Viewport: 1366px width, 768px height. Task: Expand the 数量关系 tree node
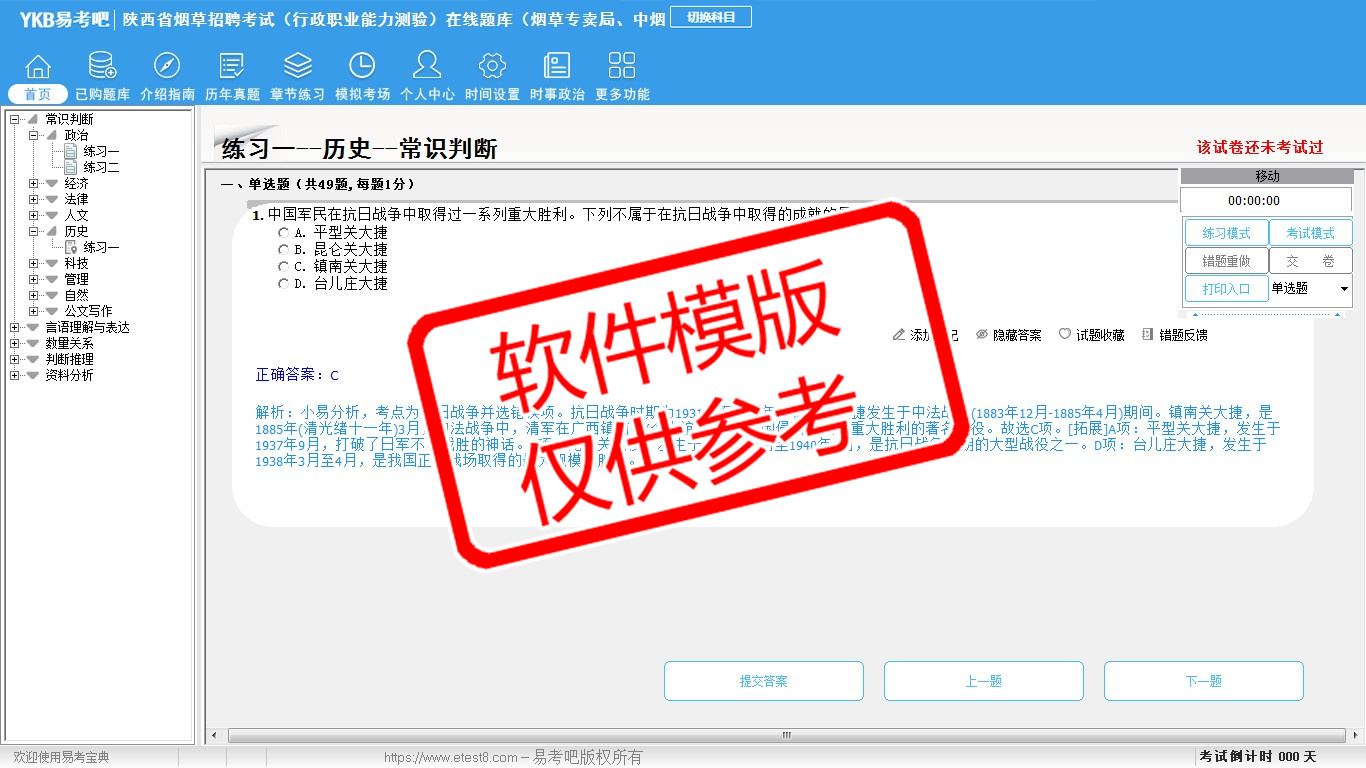[14, 343]
